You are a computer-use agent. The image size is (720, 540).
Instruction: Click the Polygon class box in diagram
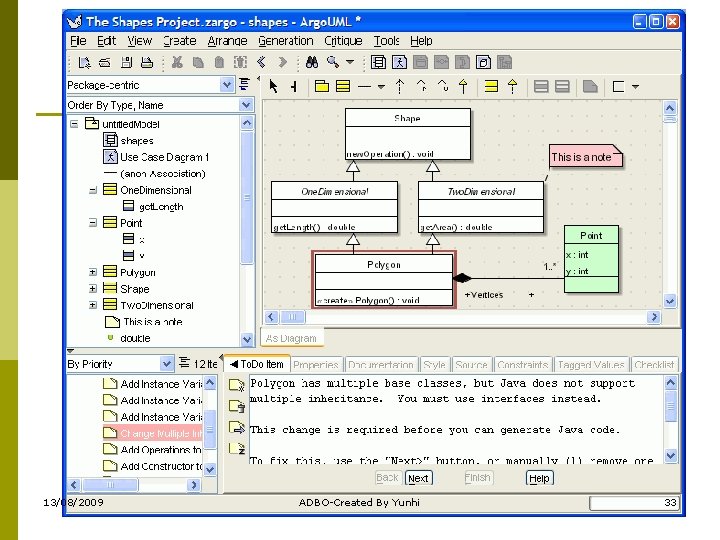pyautogui.click(x=384, y=279)
